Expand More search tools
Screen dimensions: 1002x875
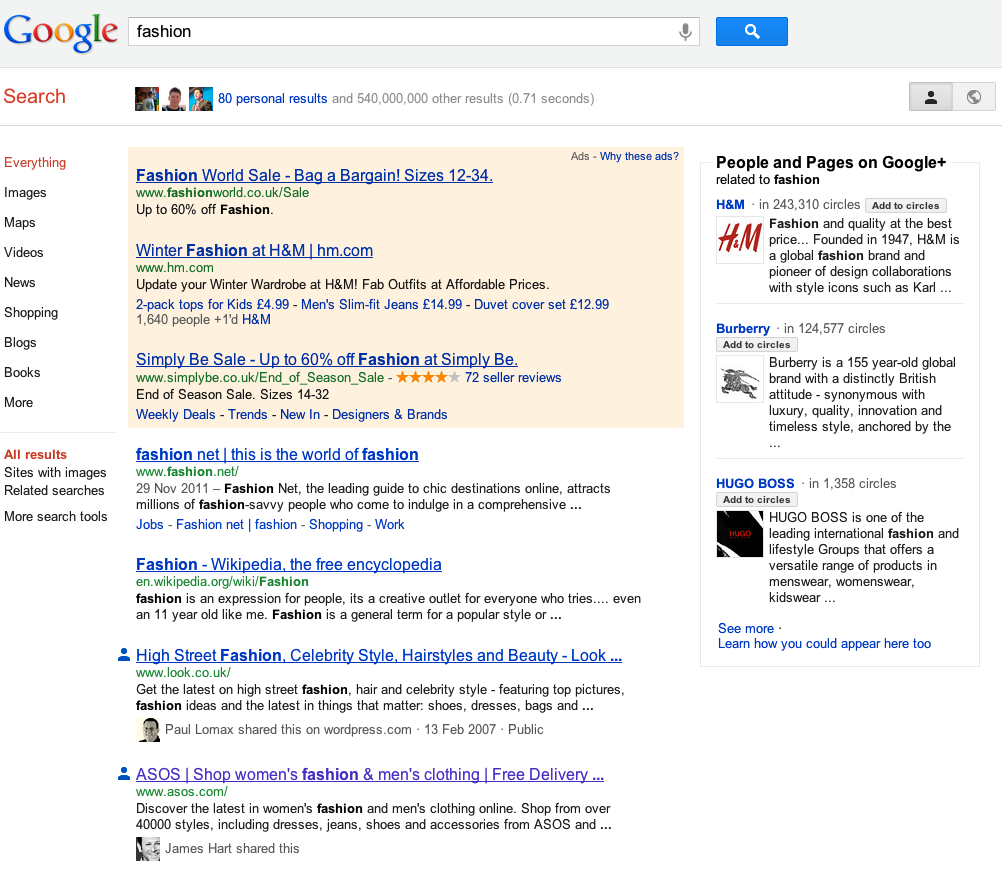click(x=56, y=516)
